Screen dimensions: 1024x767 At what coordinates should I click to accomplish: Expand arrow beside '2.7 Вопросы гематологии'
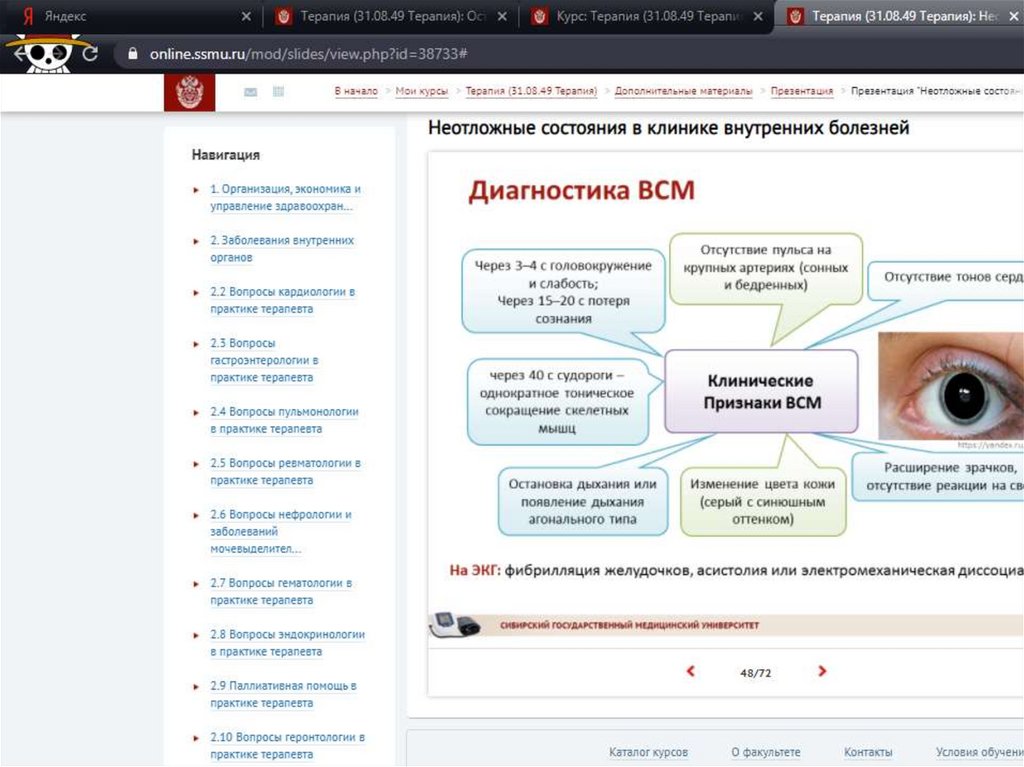click(x=196, y=584)
